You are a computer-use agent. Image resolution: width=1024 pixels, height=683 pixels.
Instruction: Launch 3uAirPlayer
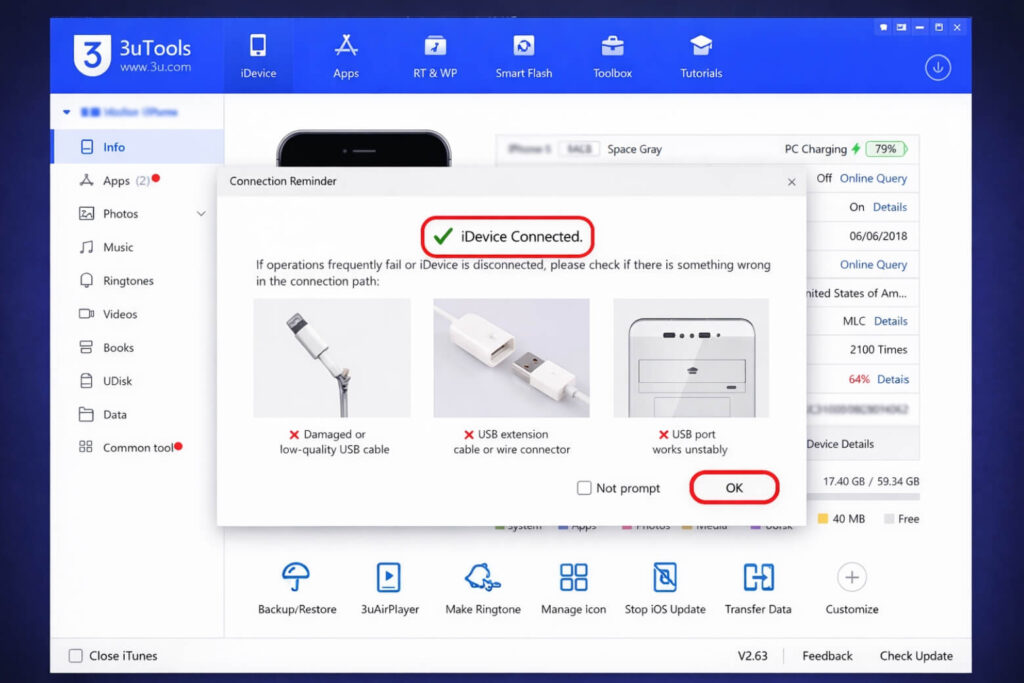click(x=388, y=586)
